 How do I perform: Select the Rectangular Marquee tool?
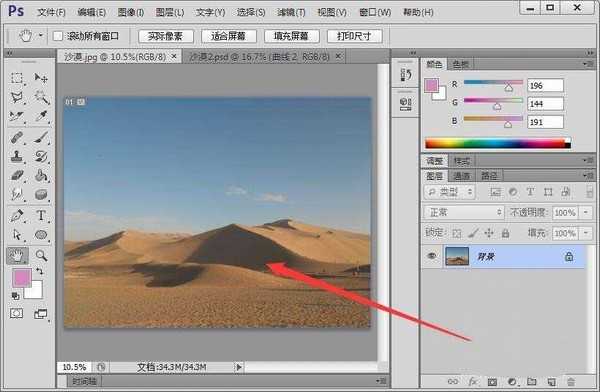click(x=16, y=78)
